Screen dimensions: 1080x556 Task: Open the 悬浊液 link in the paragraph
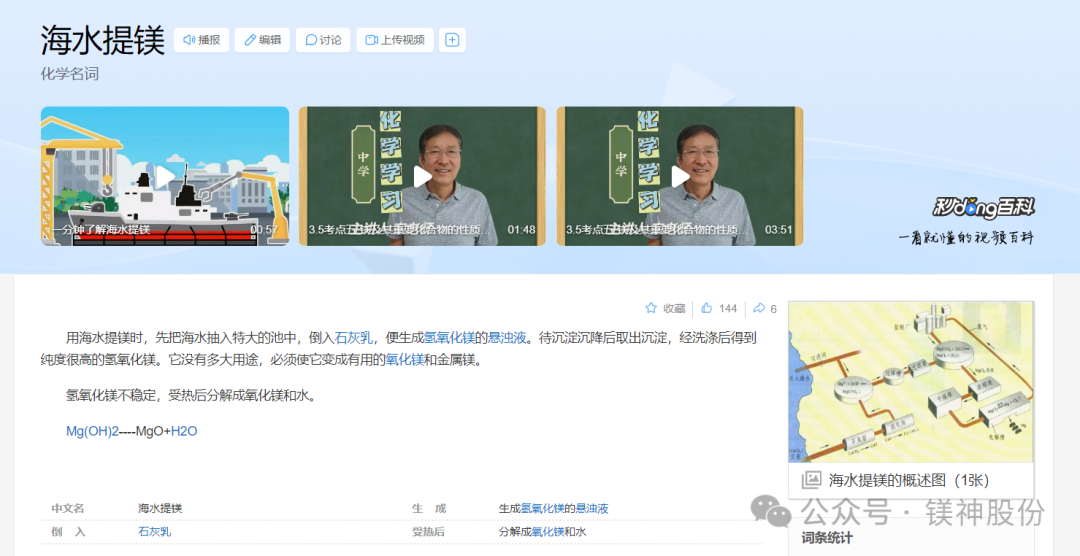point(507,338)
